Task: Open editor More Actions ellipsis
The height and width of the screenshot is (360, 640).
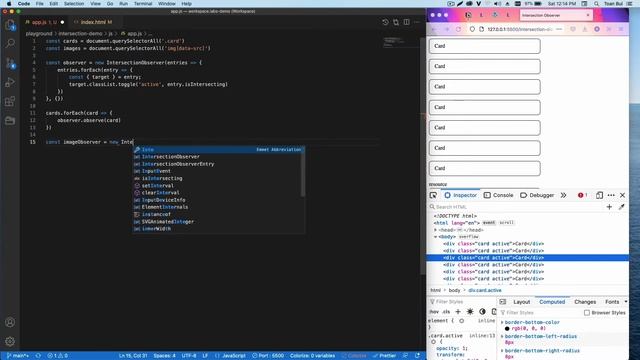Action: coord(416,22)
